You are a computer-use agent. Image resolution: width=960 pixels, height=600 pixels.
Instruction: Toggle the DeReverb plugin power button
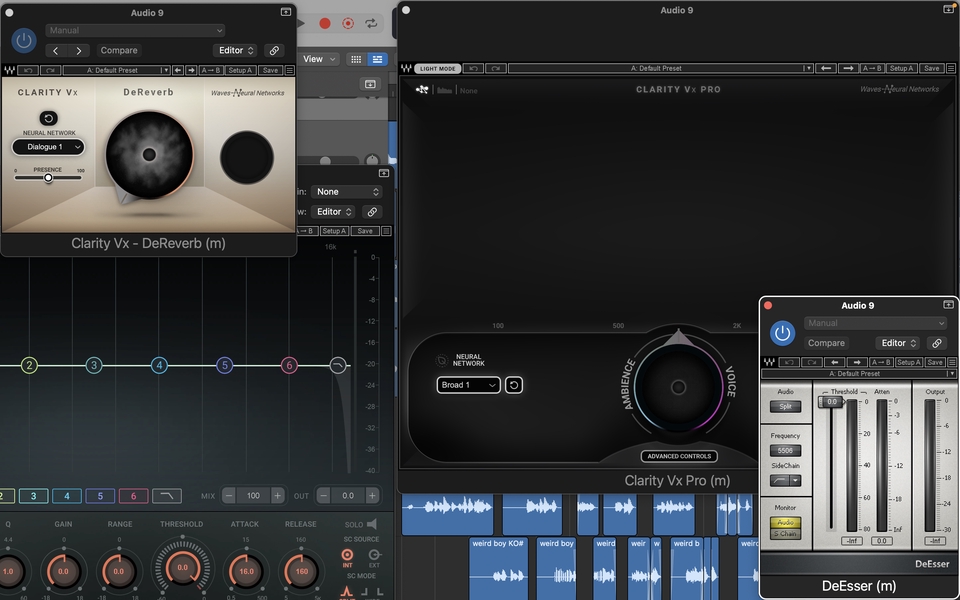click(x=25, y=41)
